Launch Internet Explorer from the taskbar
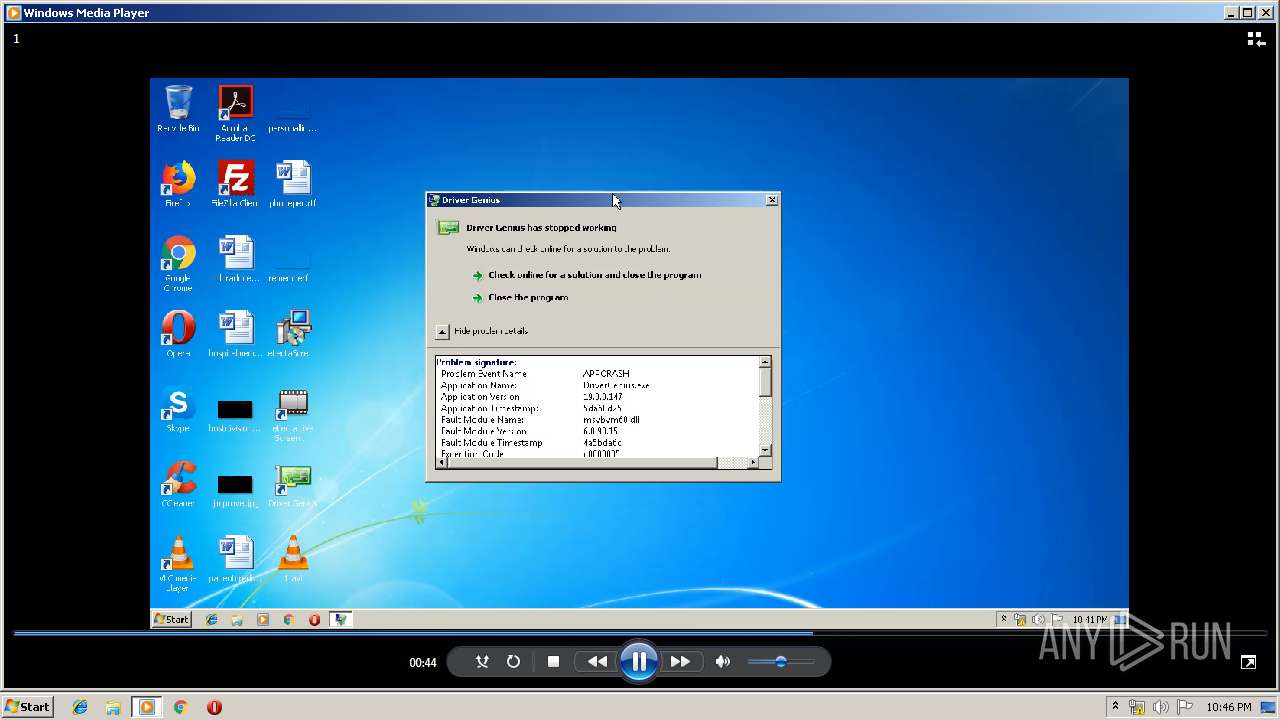1280x720 pixels. coord(80,707)
